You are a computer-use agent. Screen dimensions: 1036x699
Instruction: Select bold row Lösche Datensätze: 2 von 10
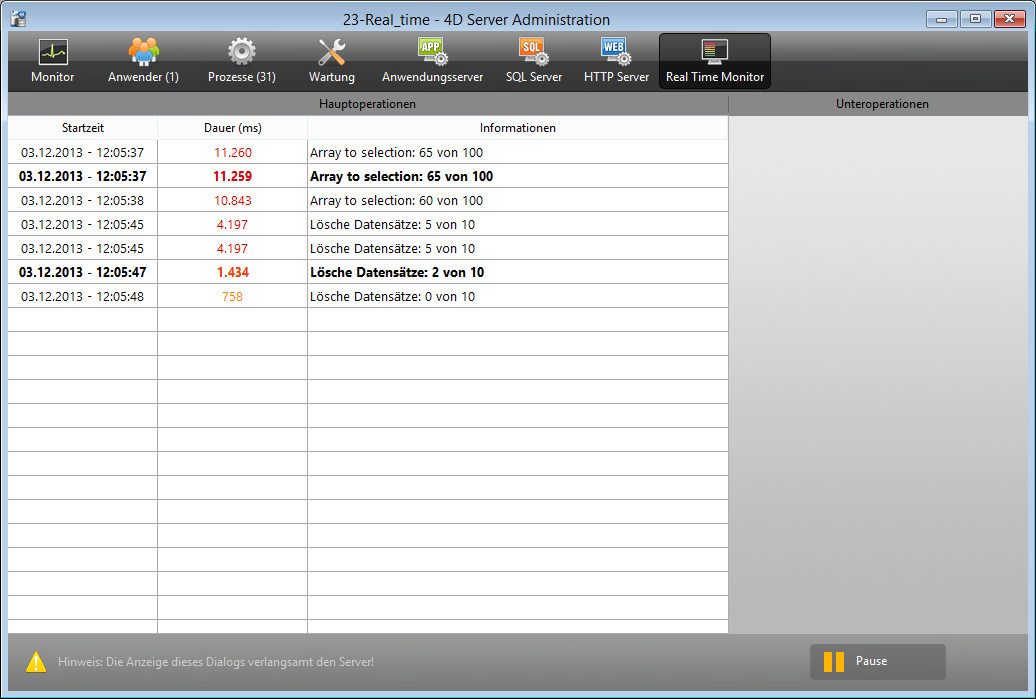click(395, 273)
